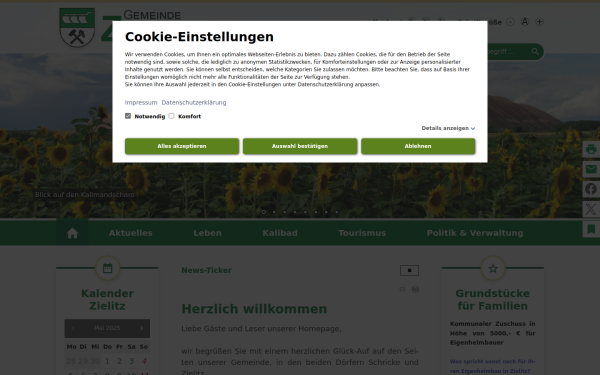Open the Tourismus menu
This screenshot has height=375, width=600.
click(x=362, y=233)
